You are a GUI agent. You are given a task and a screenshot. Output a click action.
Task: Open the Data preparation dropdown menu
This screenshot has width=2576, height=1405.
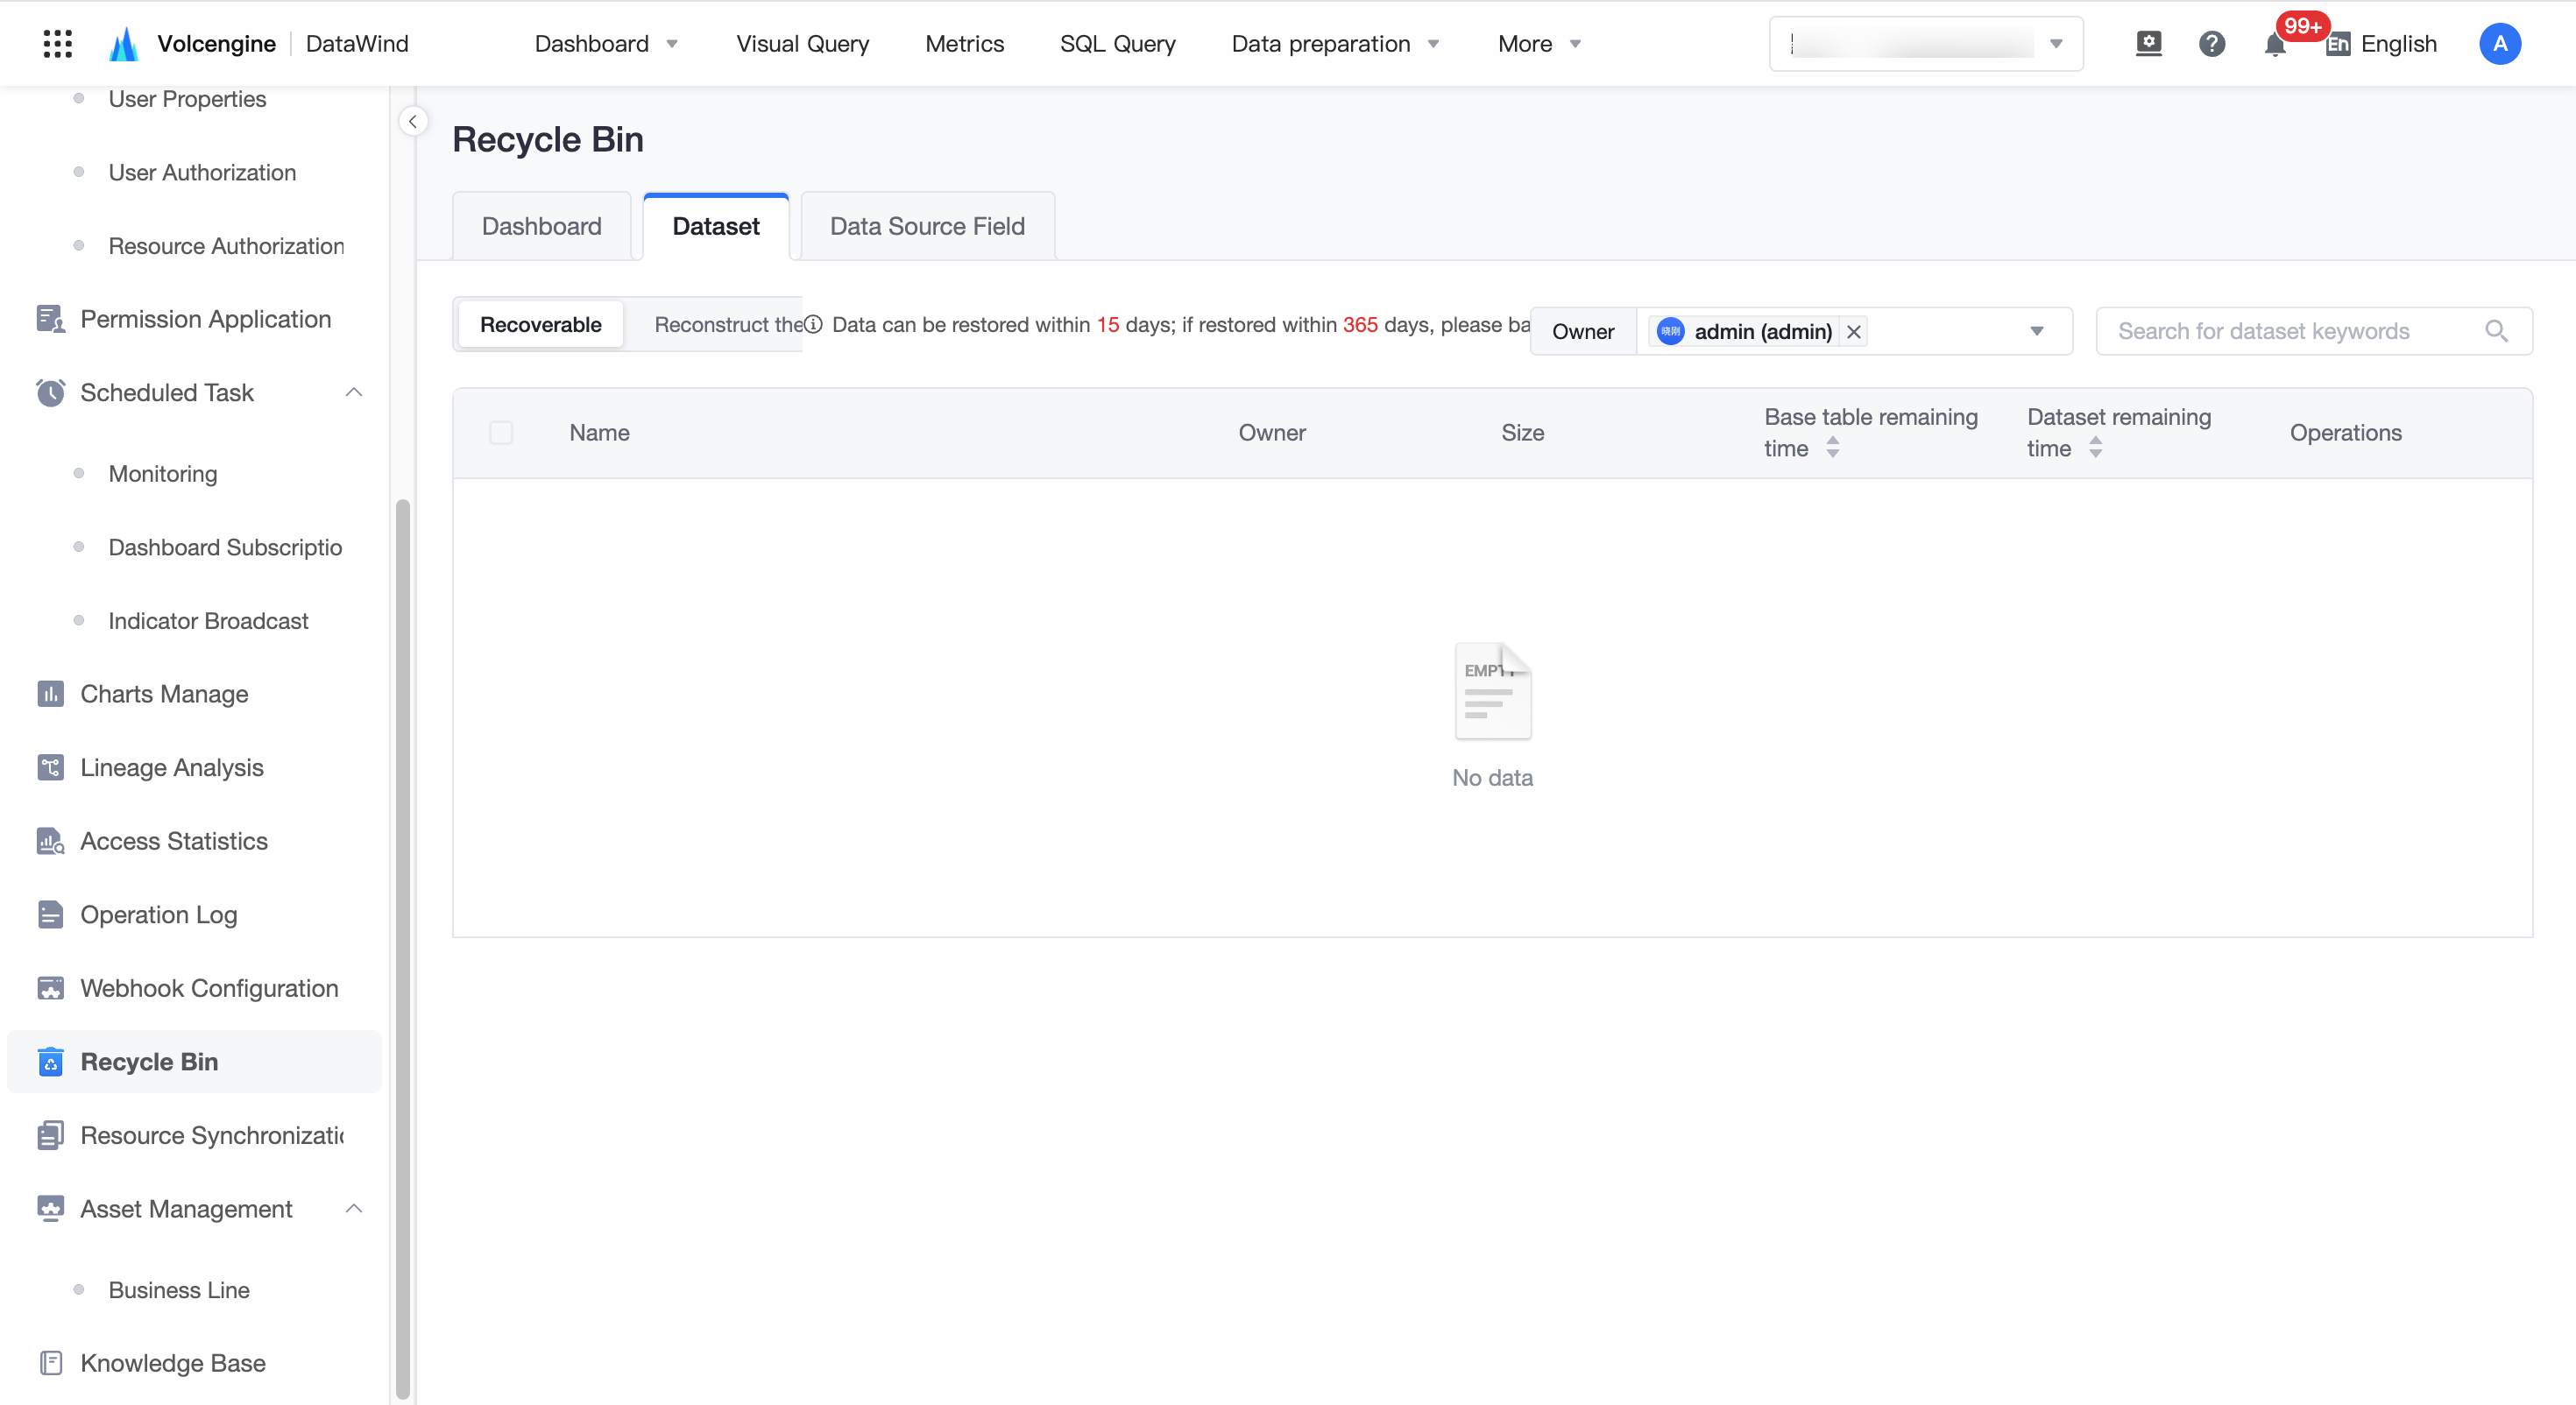click(x=1335, y=44)
